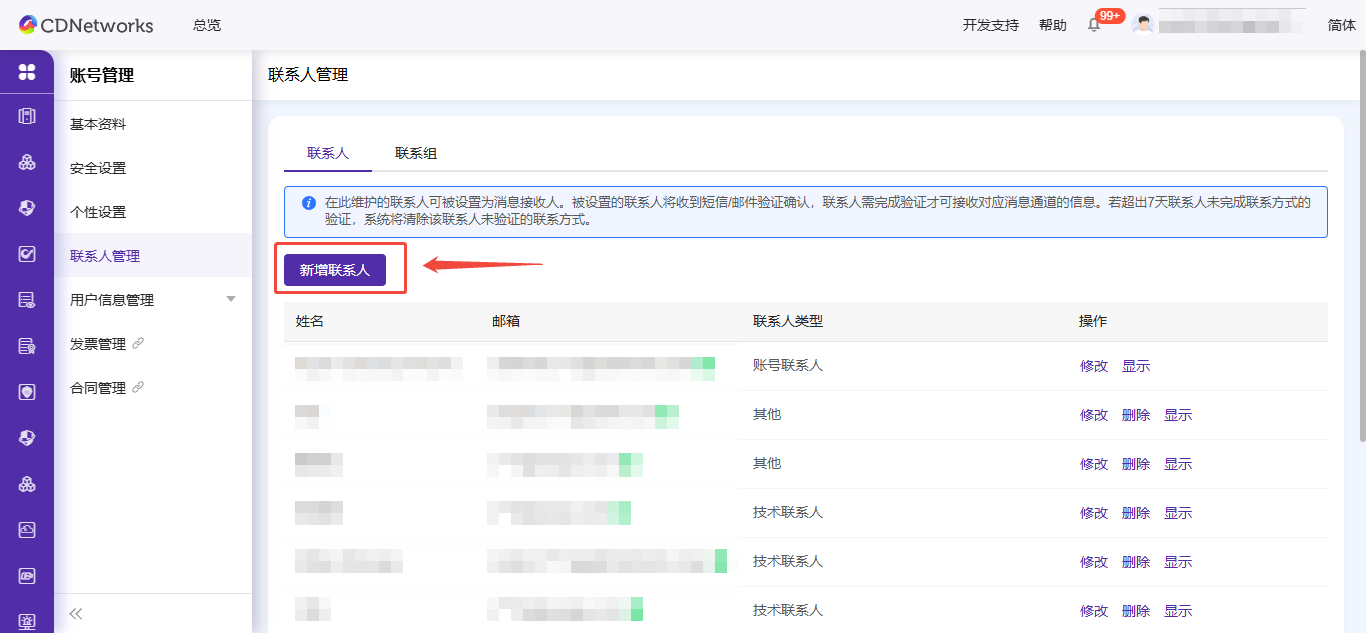Click 显示 on an 其他 contact row
1366x633 pixels.
[x=1177, y=414]
